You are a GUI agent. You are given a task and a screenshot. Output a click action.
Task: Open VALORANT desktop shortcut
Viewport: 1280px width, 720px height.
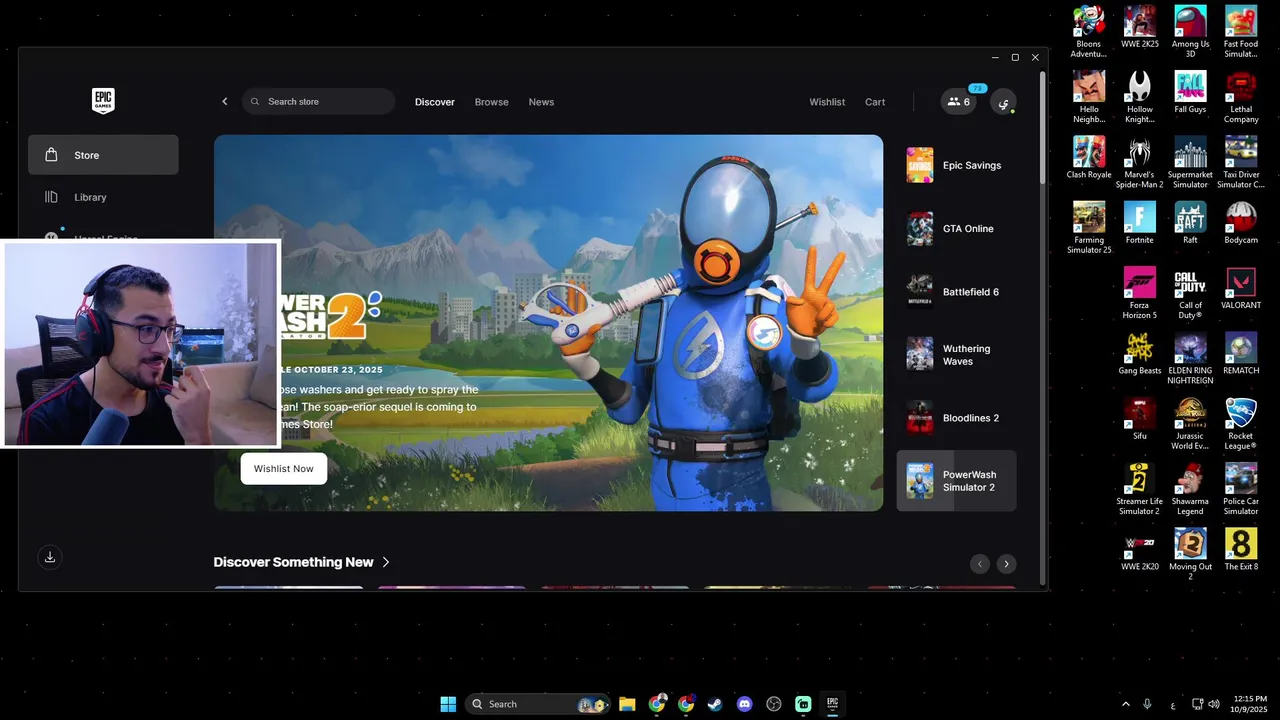tap(1241, 288)
